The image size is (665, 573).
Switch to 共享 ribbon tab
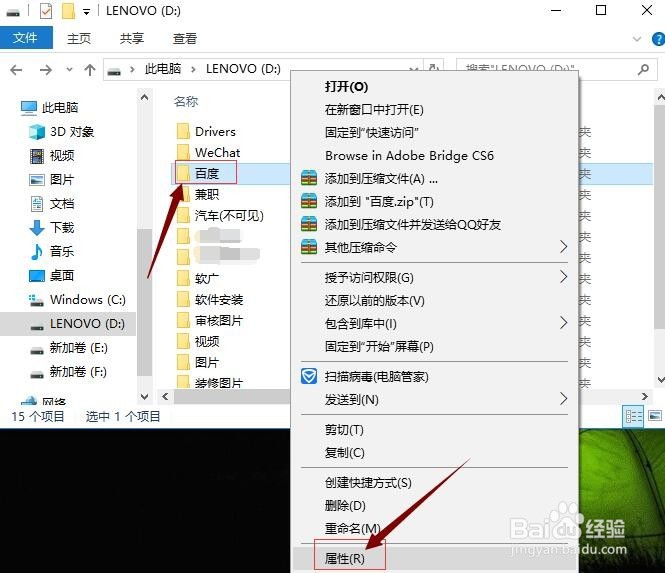point(131,39)
